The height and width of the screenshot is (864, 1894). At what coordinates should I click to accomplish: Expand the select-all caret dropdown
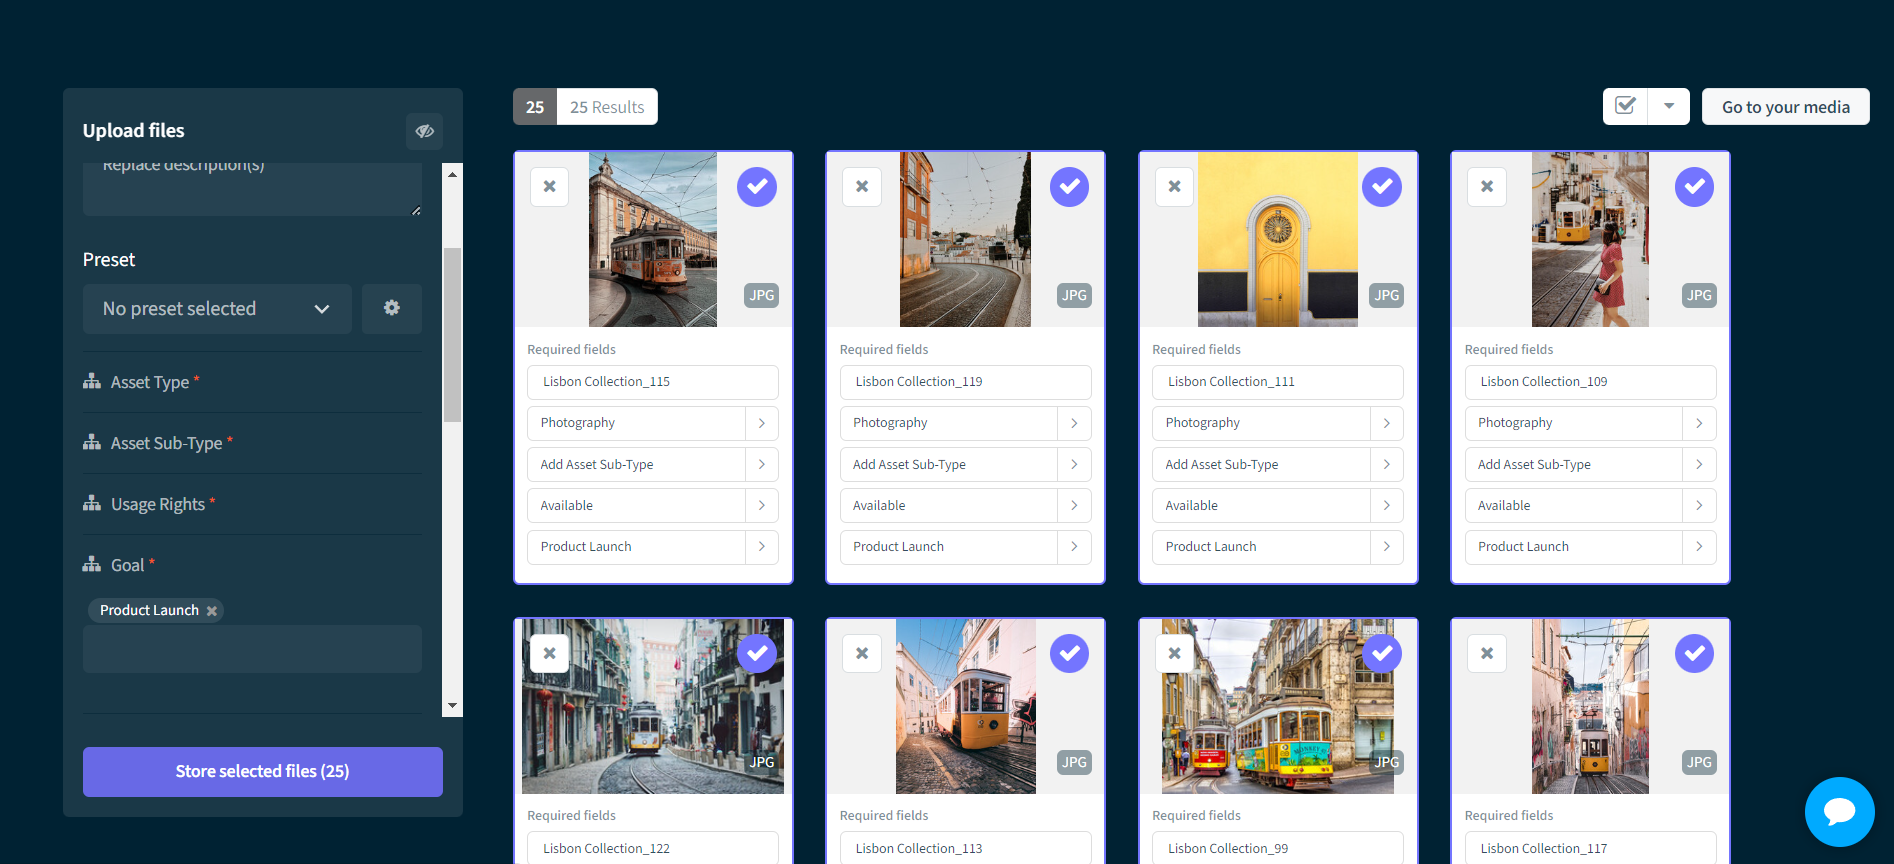(1669, 106)
